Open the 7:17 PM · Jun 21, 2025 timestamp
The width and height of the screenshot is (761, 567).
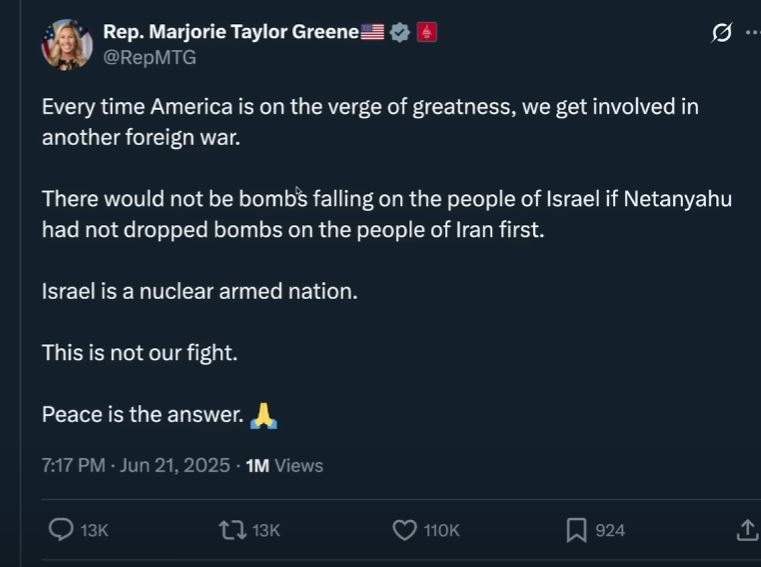[136, 465]
